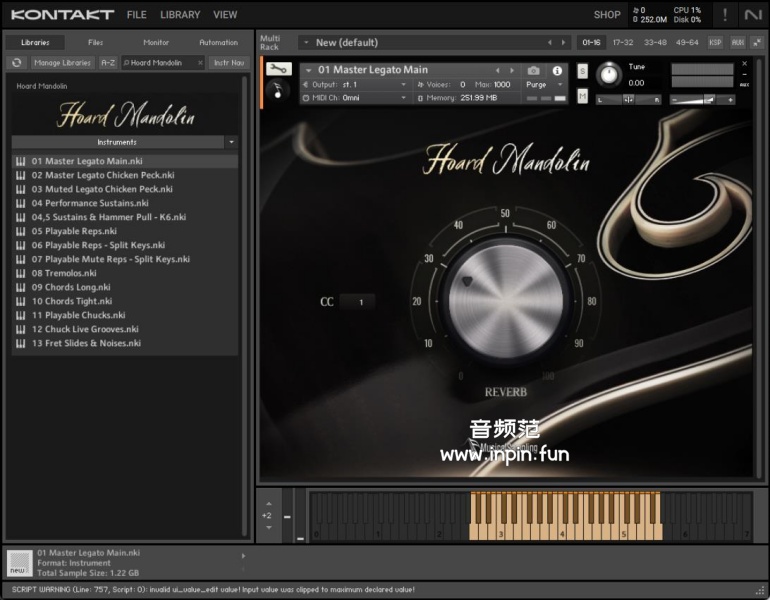Minimize the rack view icon
The width and height of the screenshot is (770, 600).
(x=756, y=42)
